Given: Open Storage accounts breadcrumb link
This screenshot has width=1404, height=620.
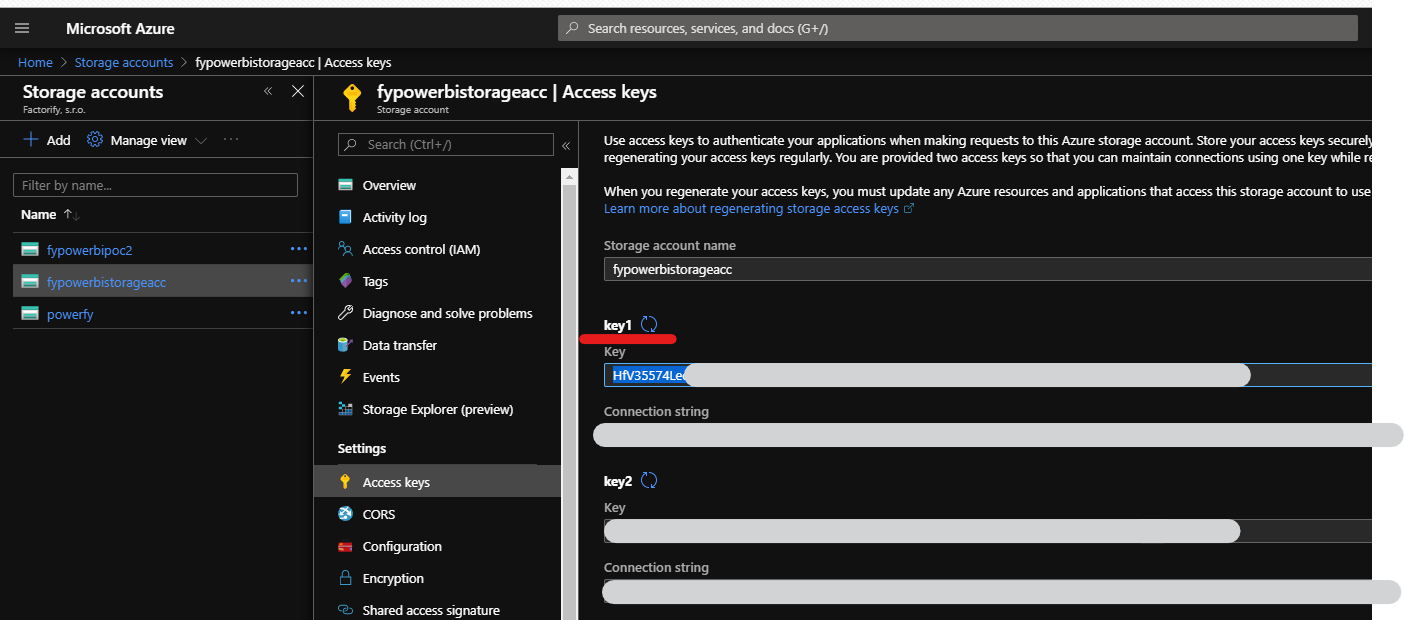Looking at the screenshot, I should coord(124,62).
